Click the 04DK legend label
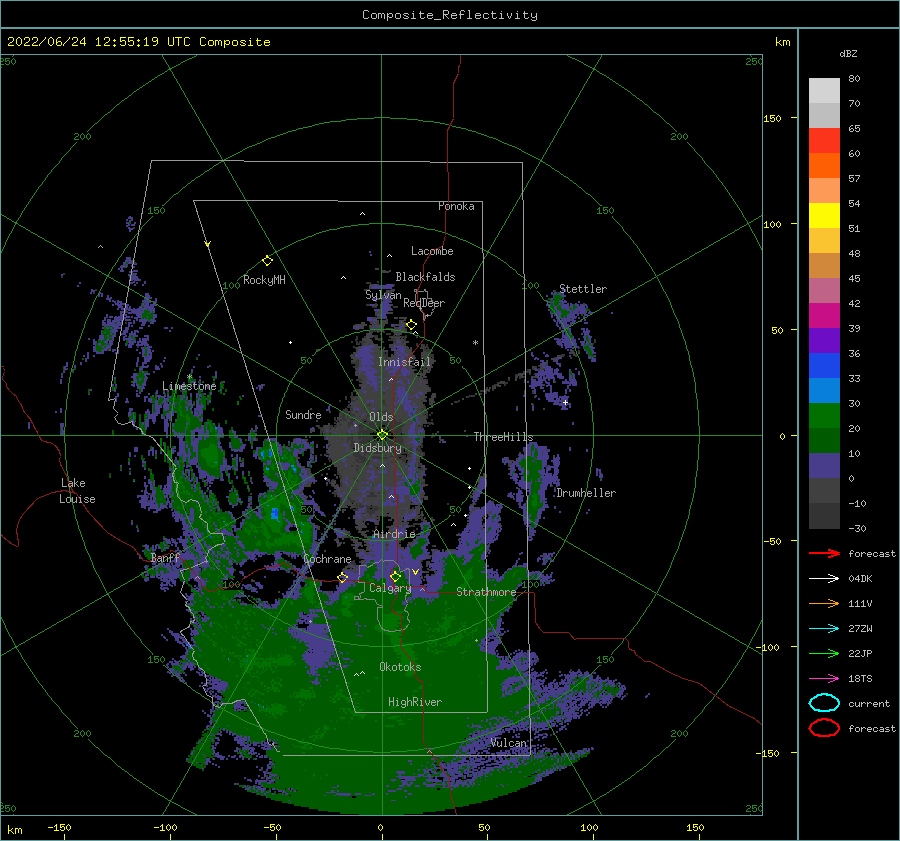 click(x=860, y=579)
